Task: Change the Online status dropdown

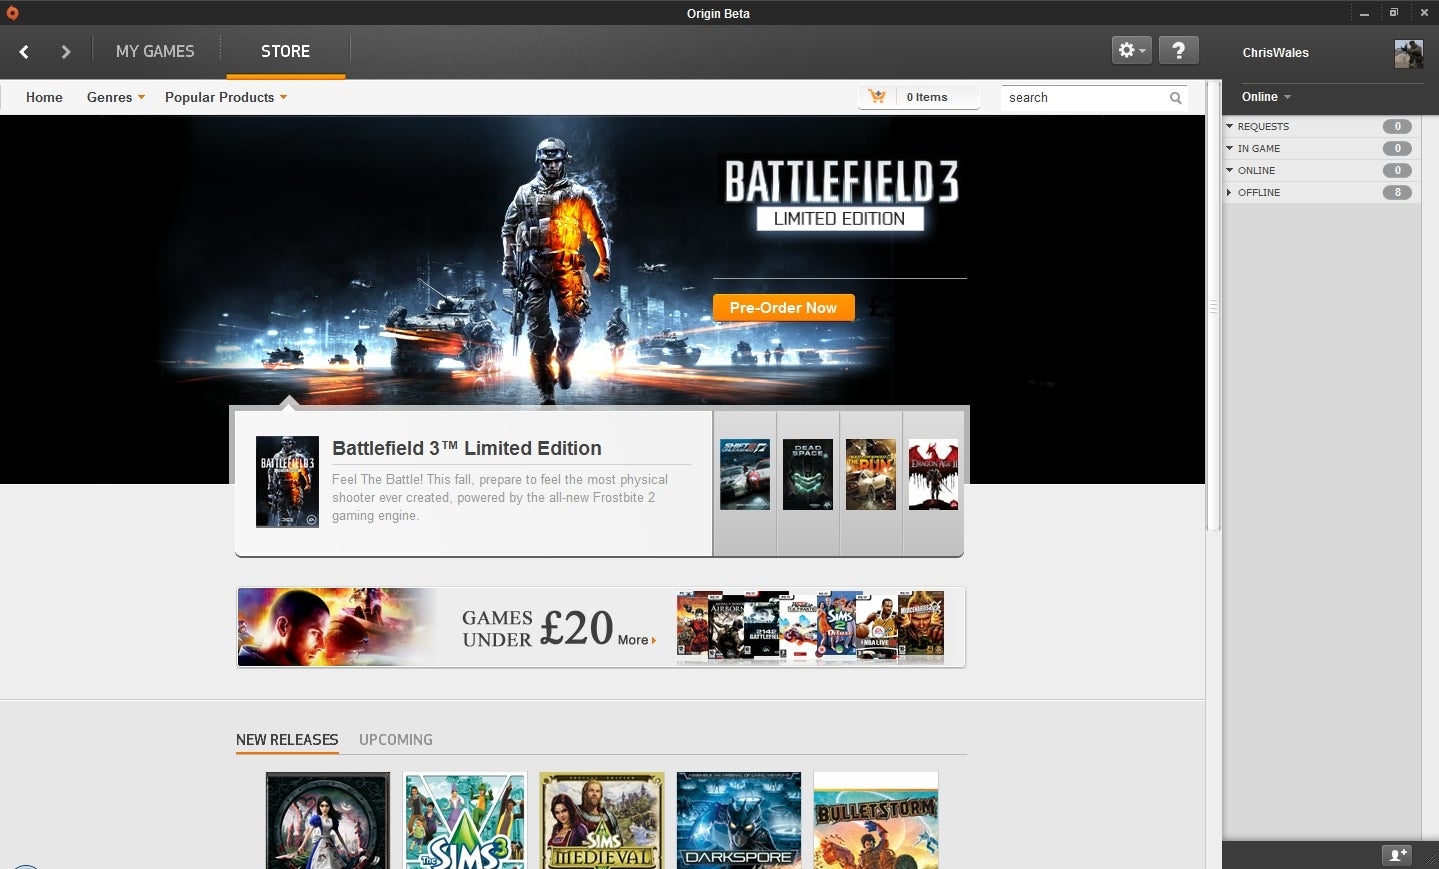Action: click(1266, 97)
